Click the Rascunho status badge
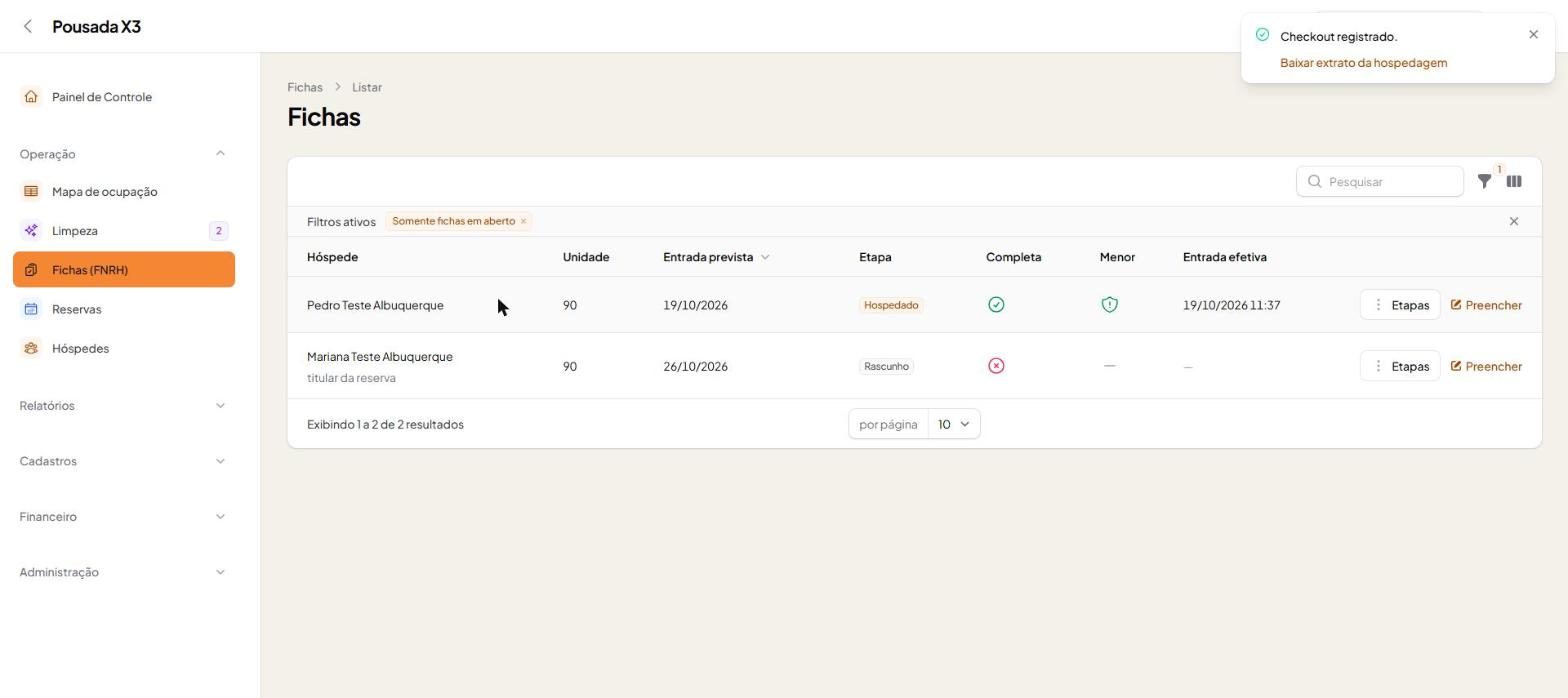The width and height of the screenshot is (1568, 698). point(886,366)
